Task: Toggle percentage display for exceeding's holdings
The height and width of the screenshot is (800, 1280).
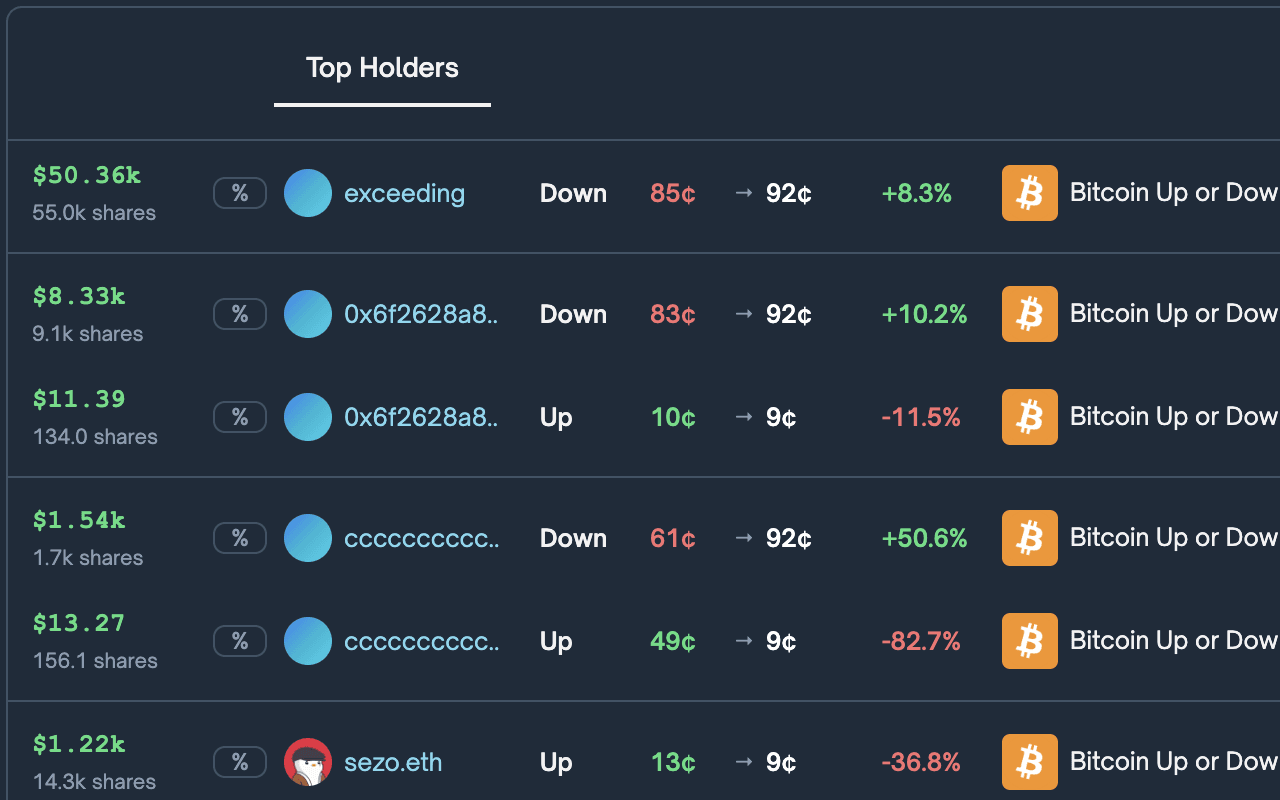Action: [x=240, y=193]
